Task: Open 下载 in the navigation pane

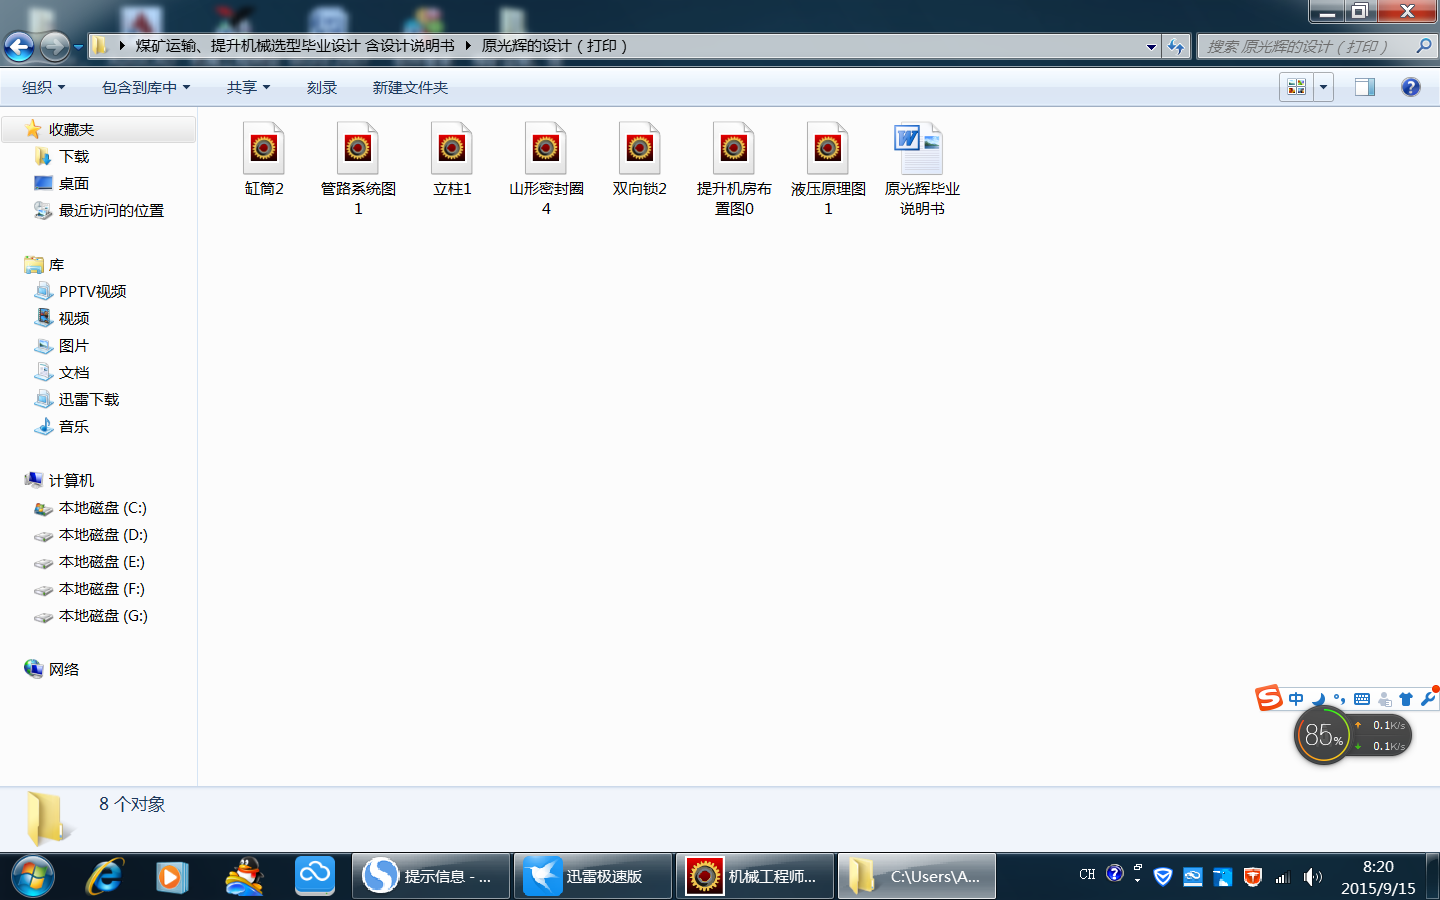Action: [74, 157]
